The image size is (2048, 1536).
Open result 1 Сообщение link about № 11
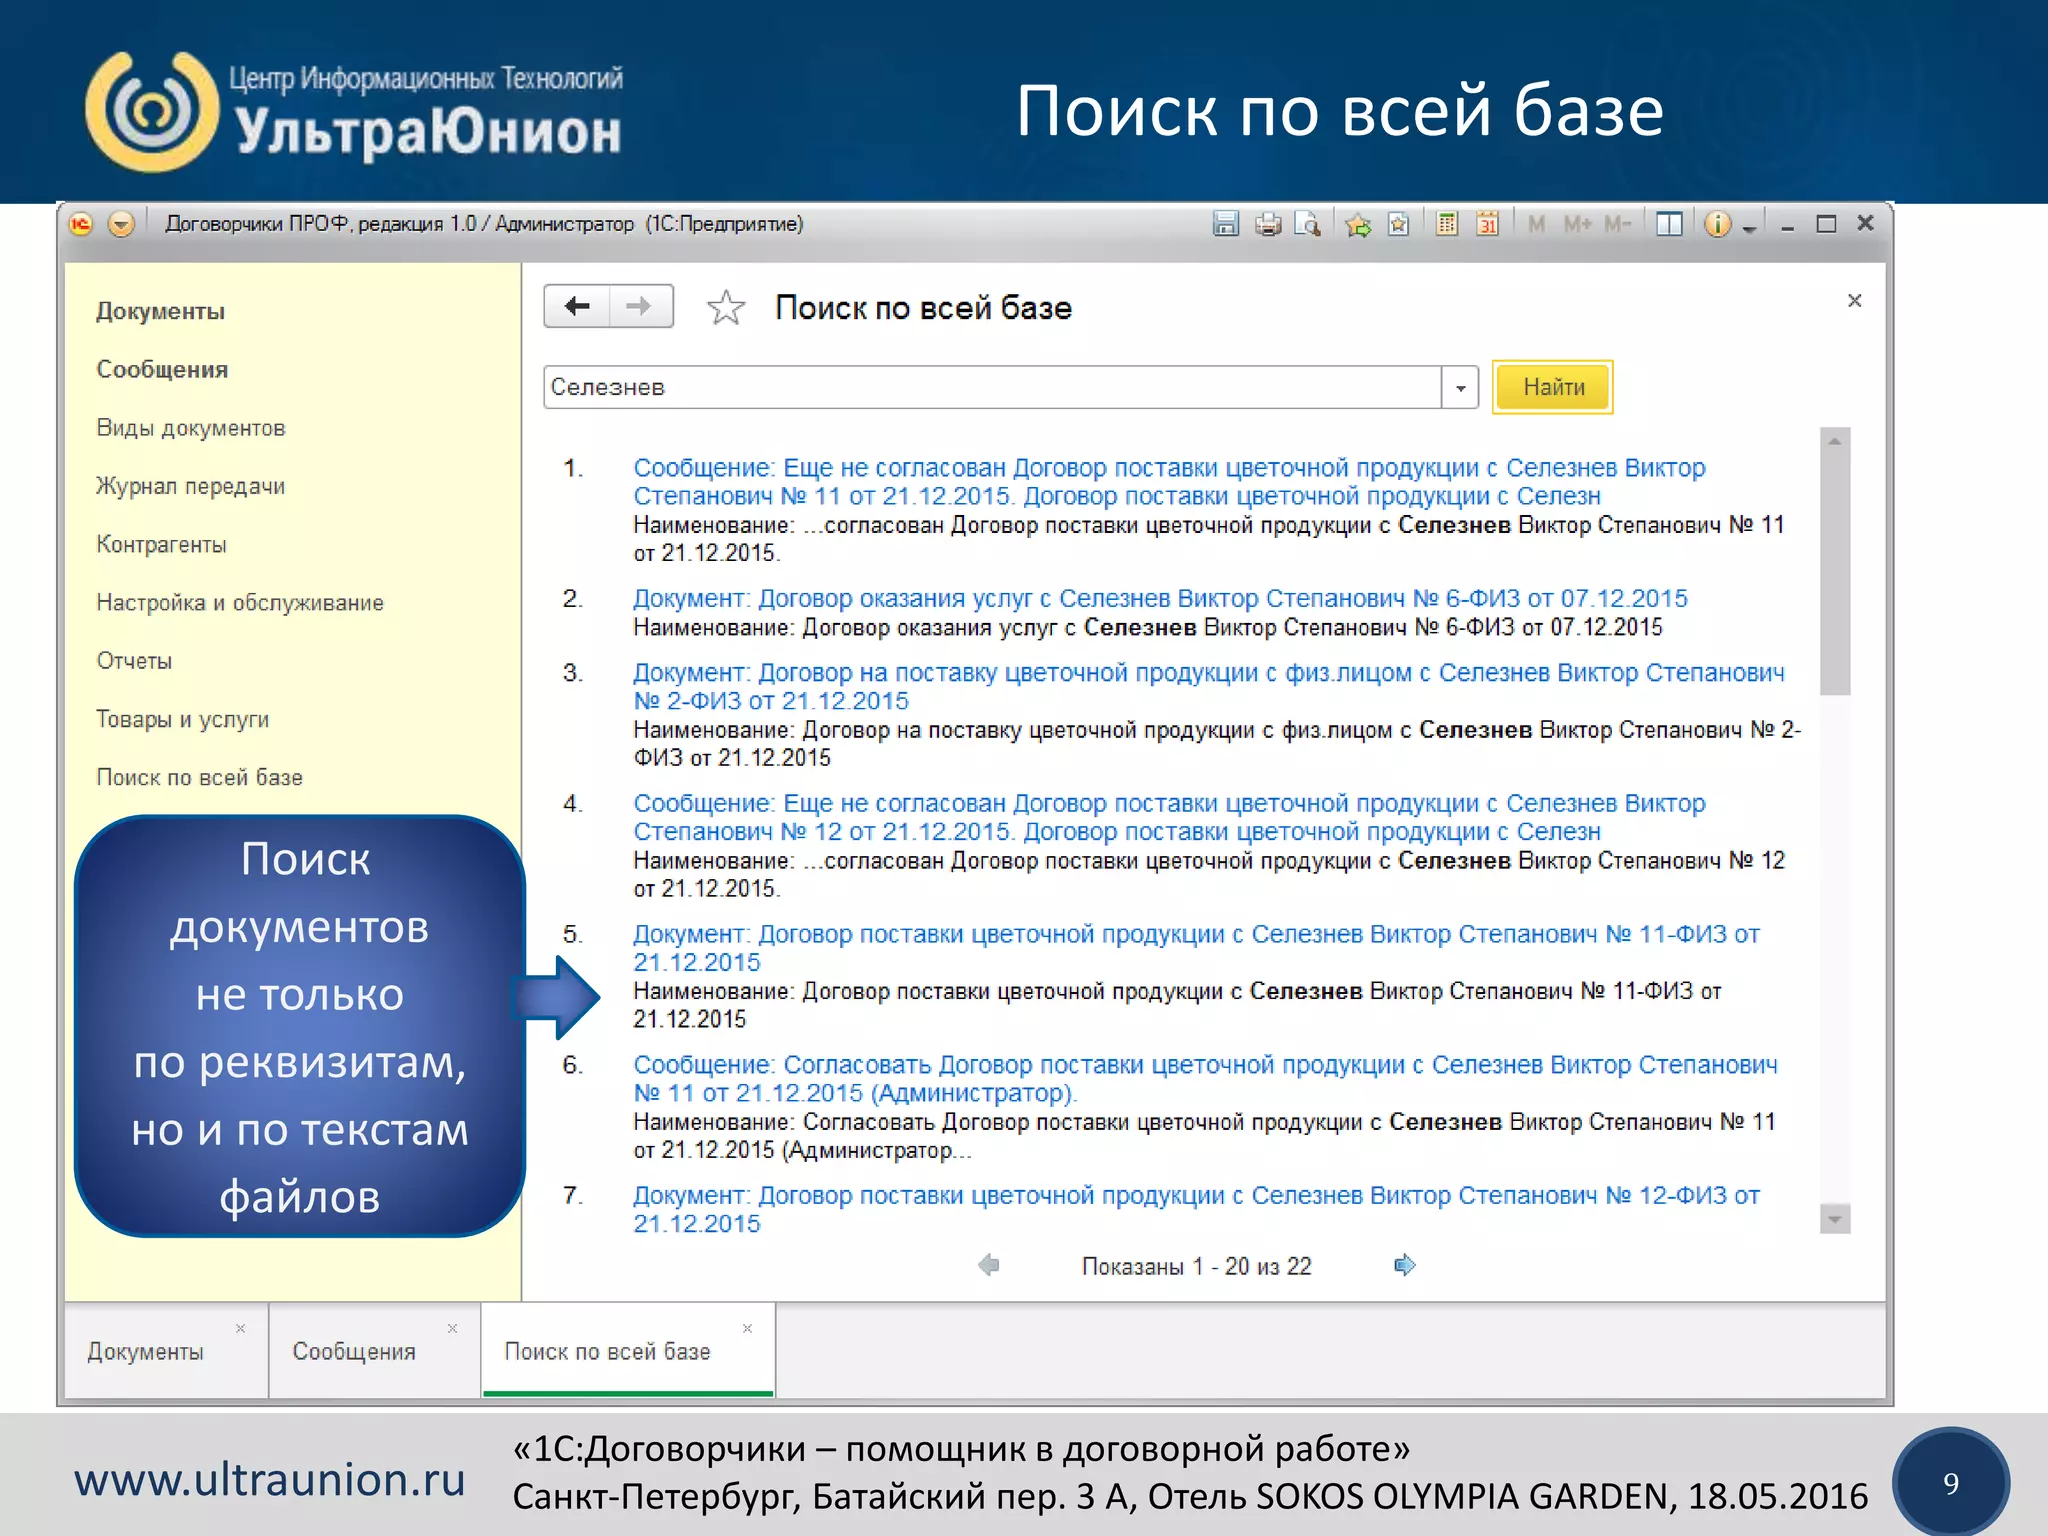click(1169, 482)
